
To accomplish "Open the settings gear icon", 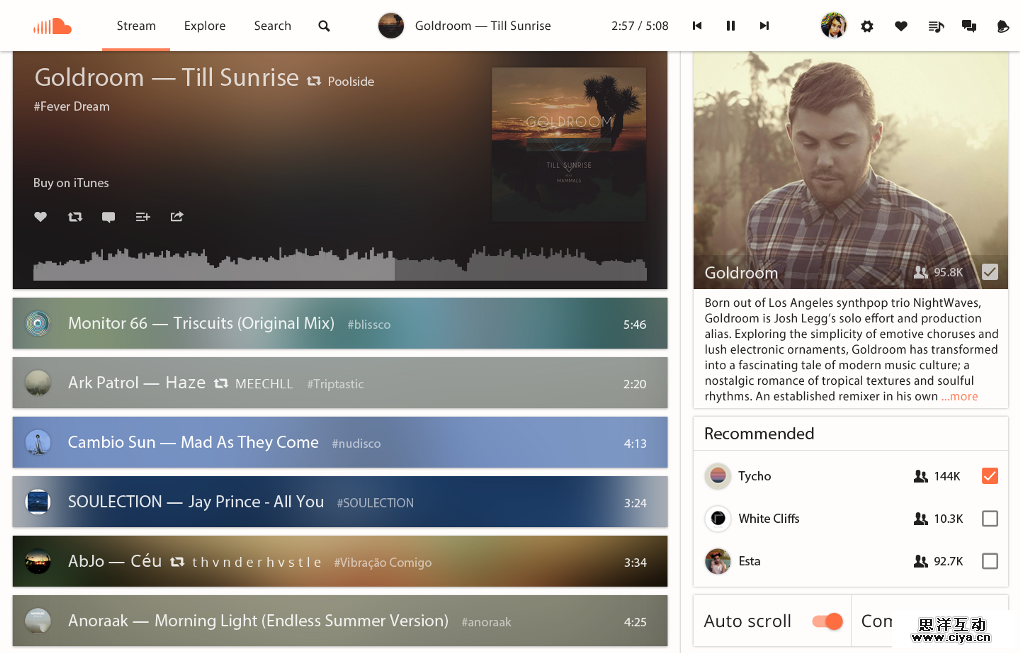I will [867, 26].
